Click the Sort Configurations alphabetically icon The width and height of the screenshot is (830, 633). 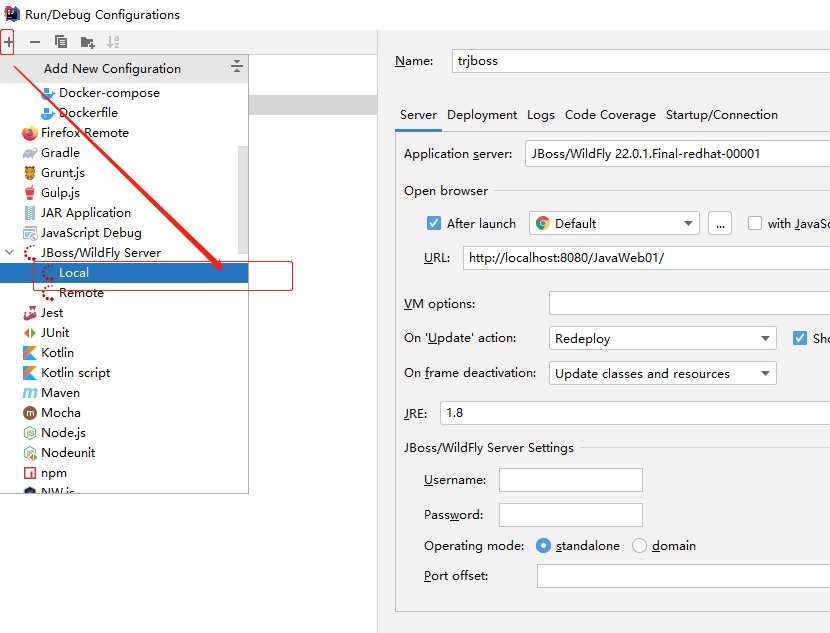113,42
